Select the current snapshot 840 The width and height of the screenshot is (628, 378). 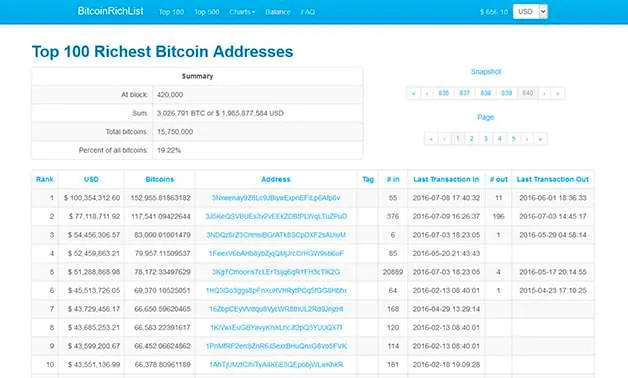528,93
